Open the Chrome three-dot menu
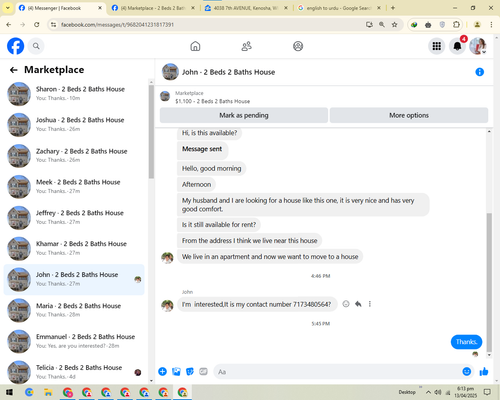This screenshot has height=400, width=500. [491, 25]
